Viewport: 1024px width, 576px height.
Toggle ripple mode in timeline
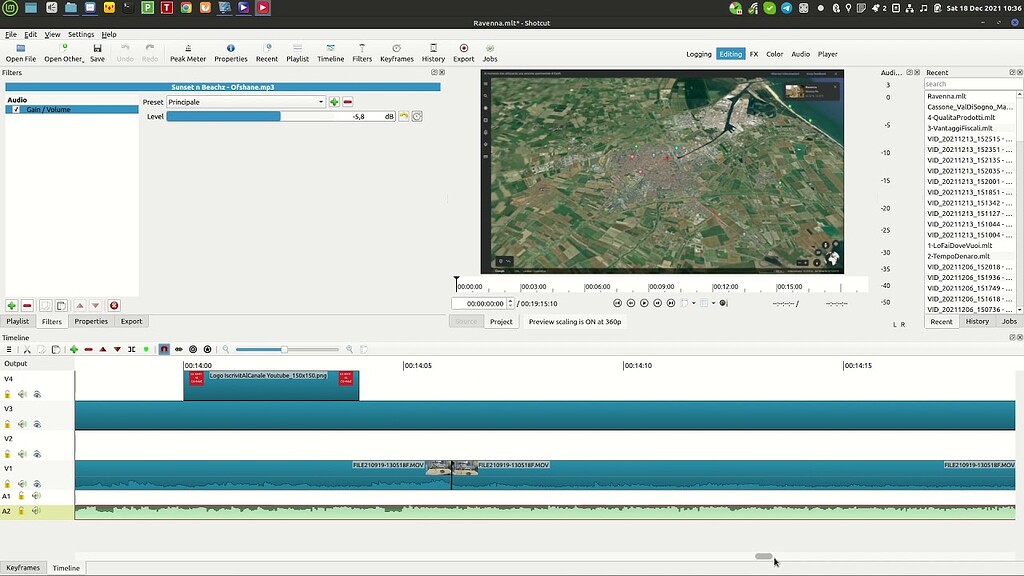coord(193,349)
